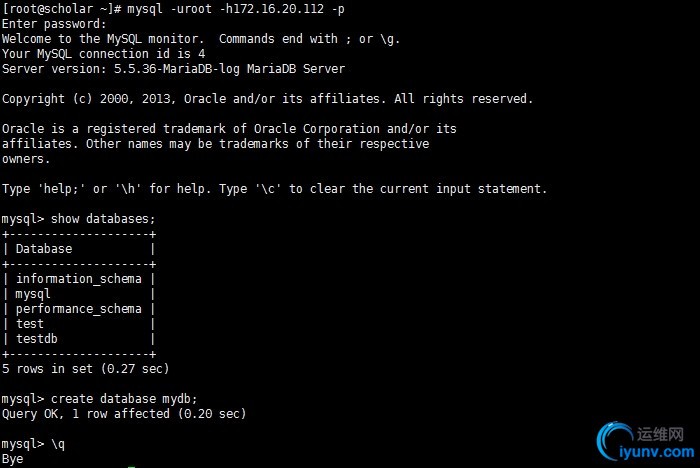Click the iyunv cloud logo watermark

pyautogui.click(x=614, y=441)
